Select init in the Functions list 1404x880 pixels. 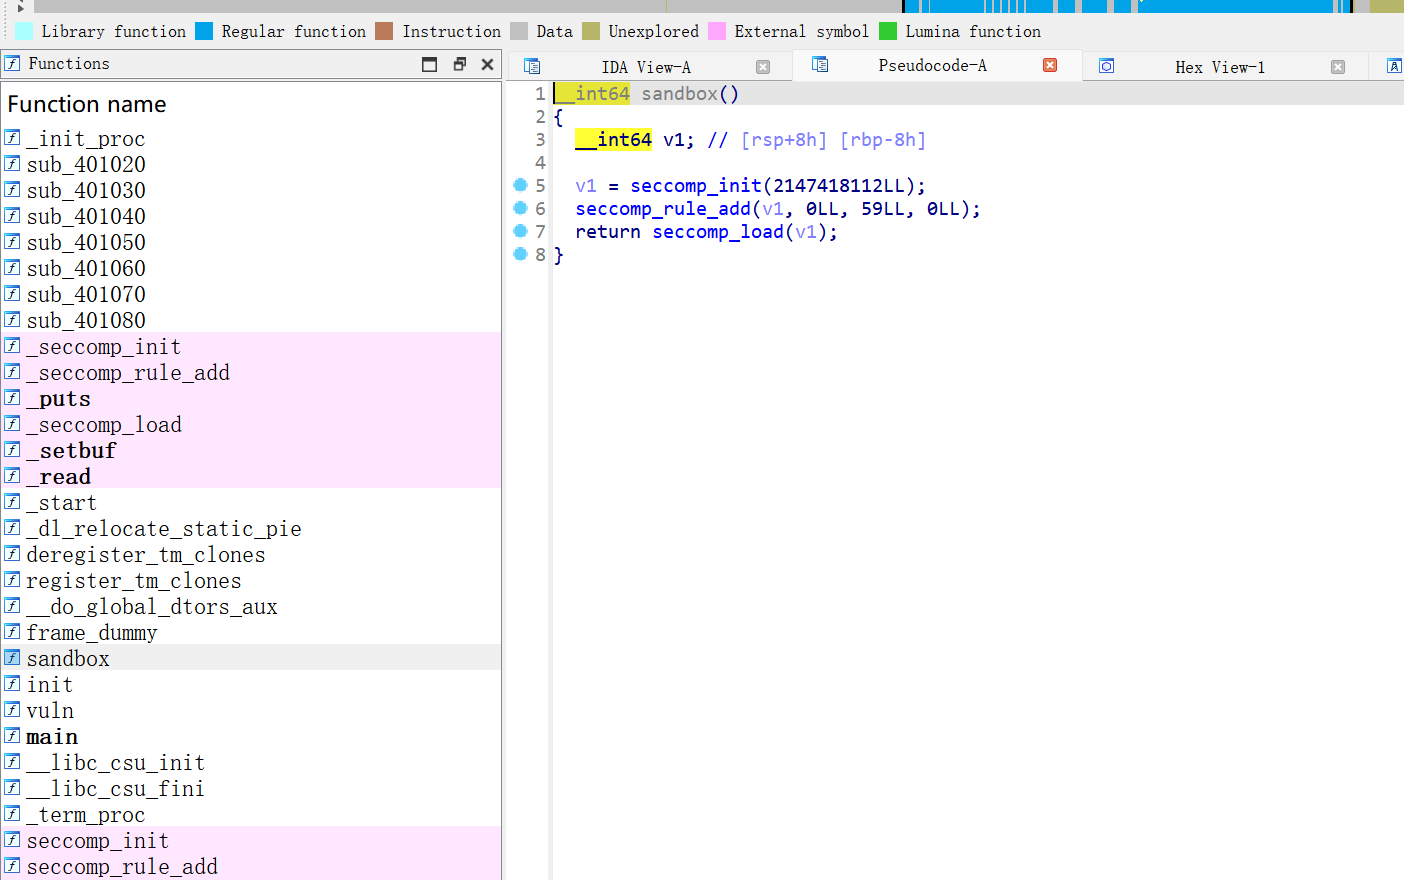[251, 684]
